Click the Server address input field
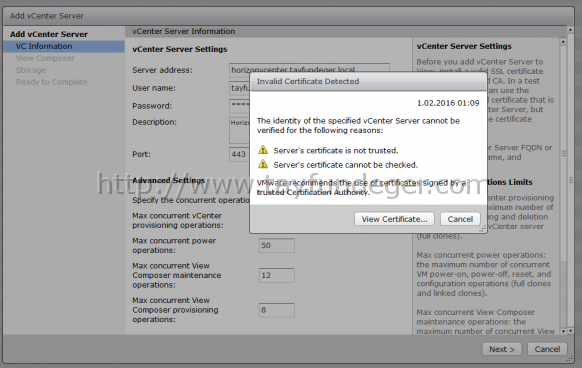 tap(309, 69)
